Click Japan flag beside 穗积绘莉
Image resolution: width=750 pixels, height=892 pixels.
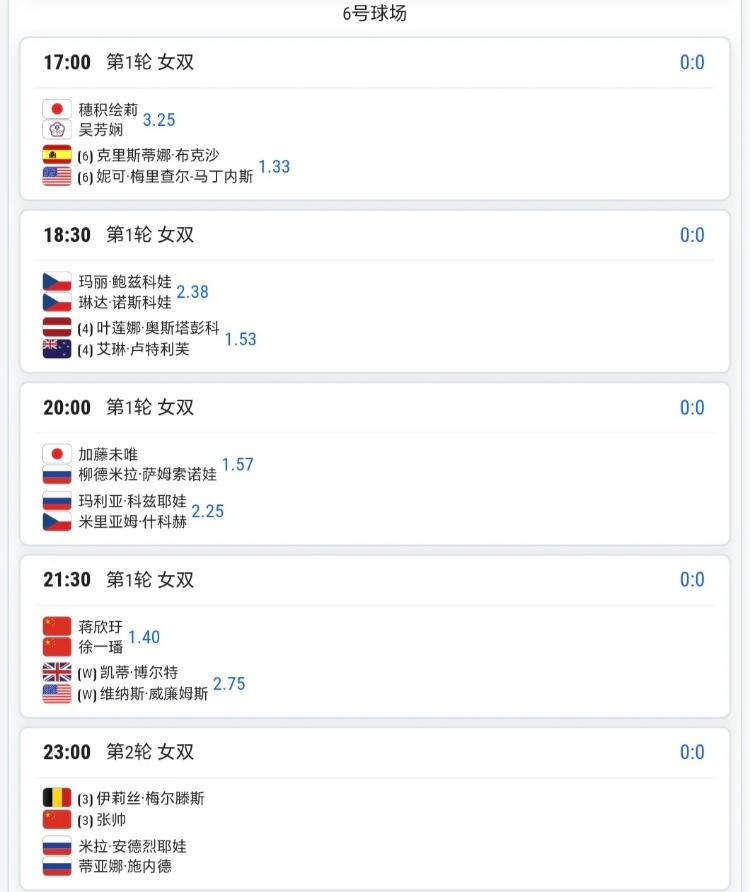pos(57,109)
